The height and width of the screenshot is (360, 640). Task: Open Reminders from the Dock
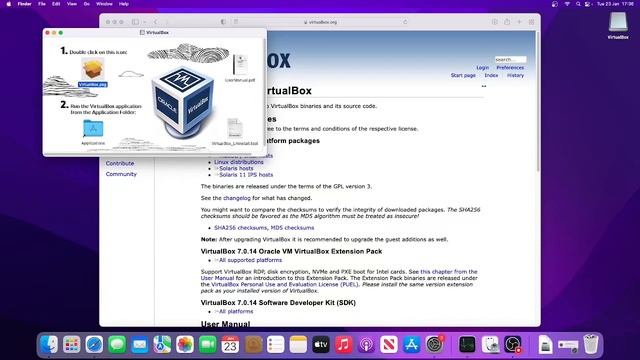tap(276, 344)
